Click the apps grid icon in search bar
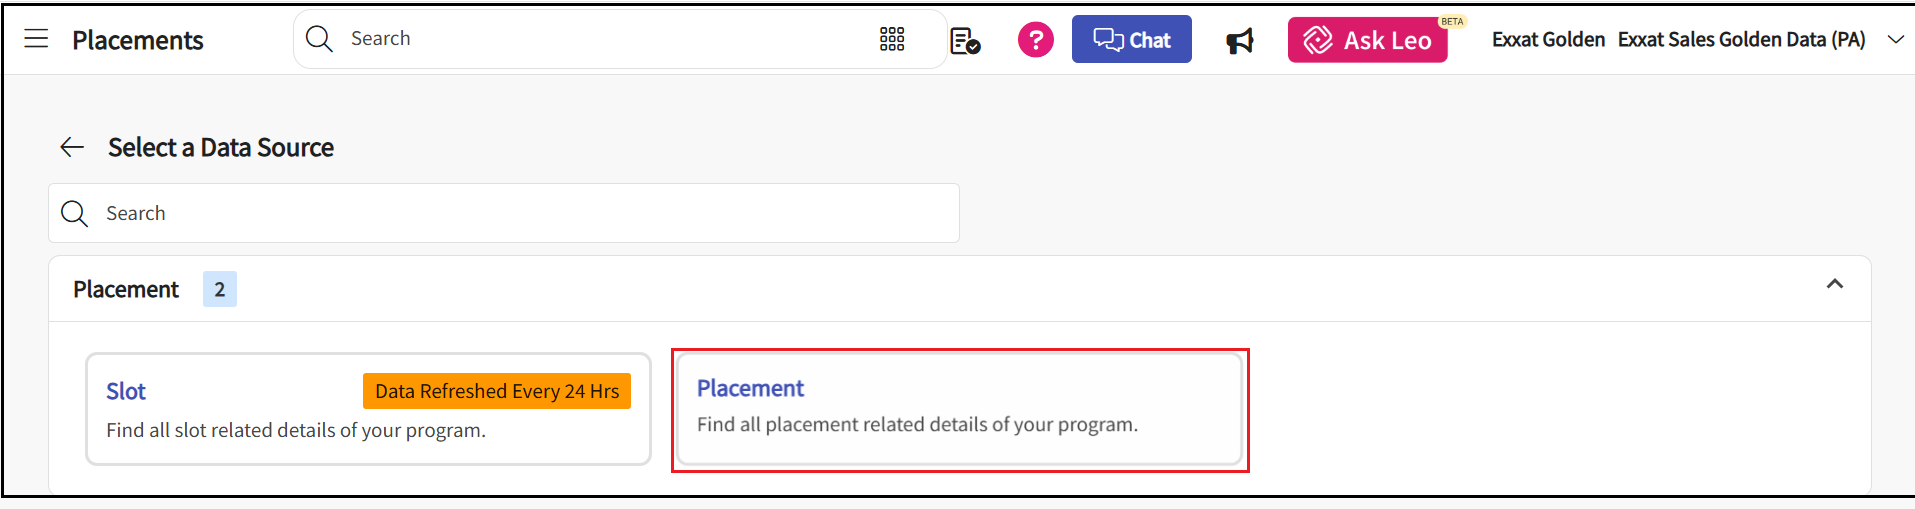This screenshot has height=509, width=1915. (x=892, y=39)
